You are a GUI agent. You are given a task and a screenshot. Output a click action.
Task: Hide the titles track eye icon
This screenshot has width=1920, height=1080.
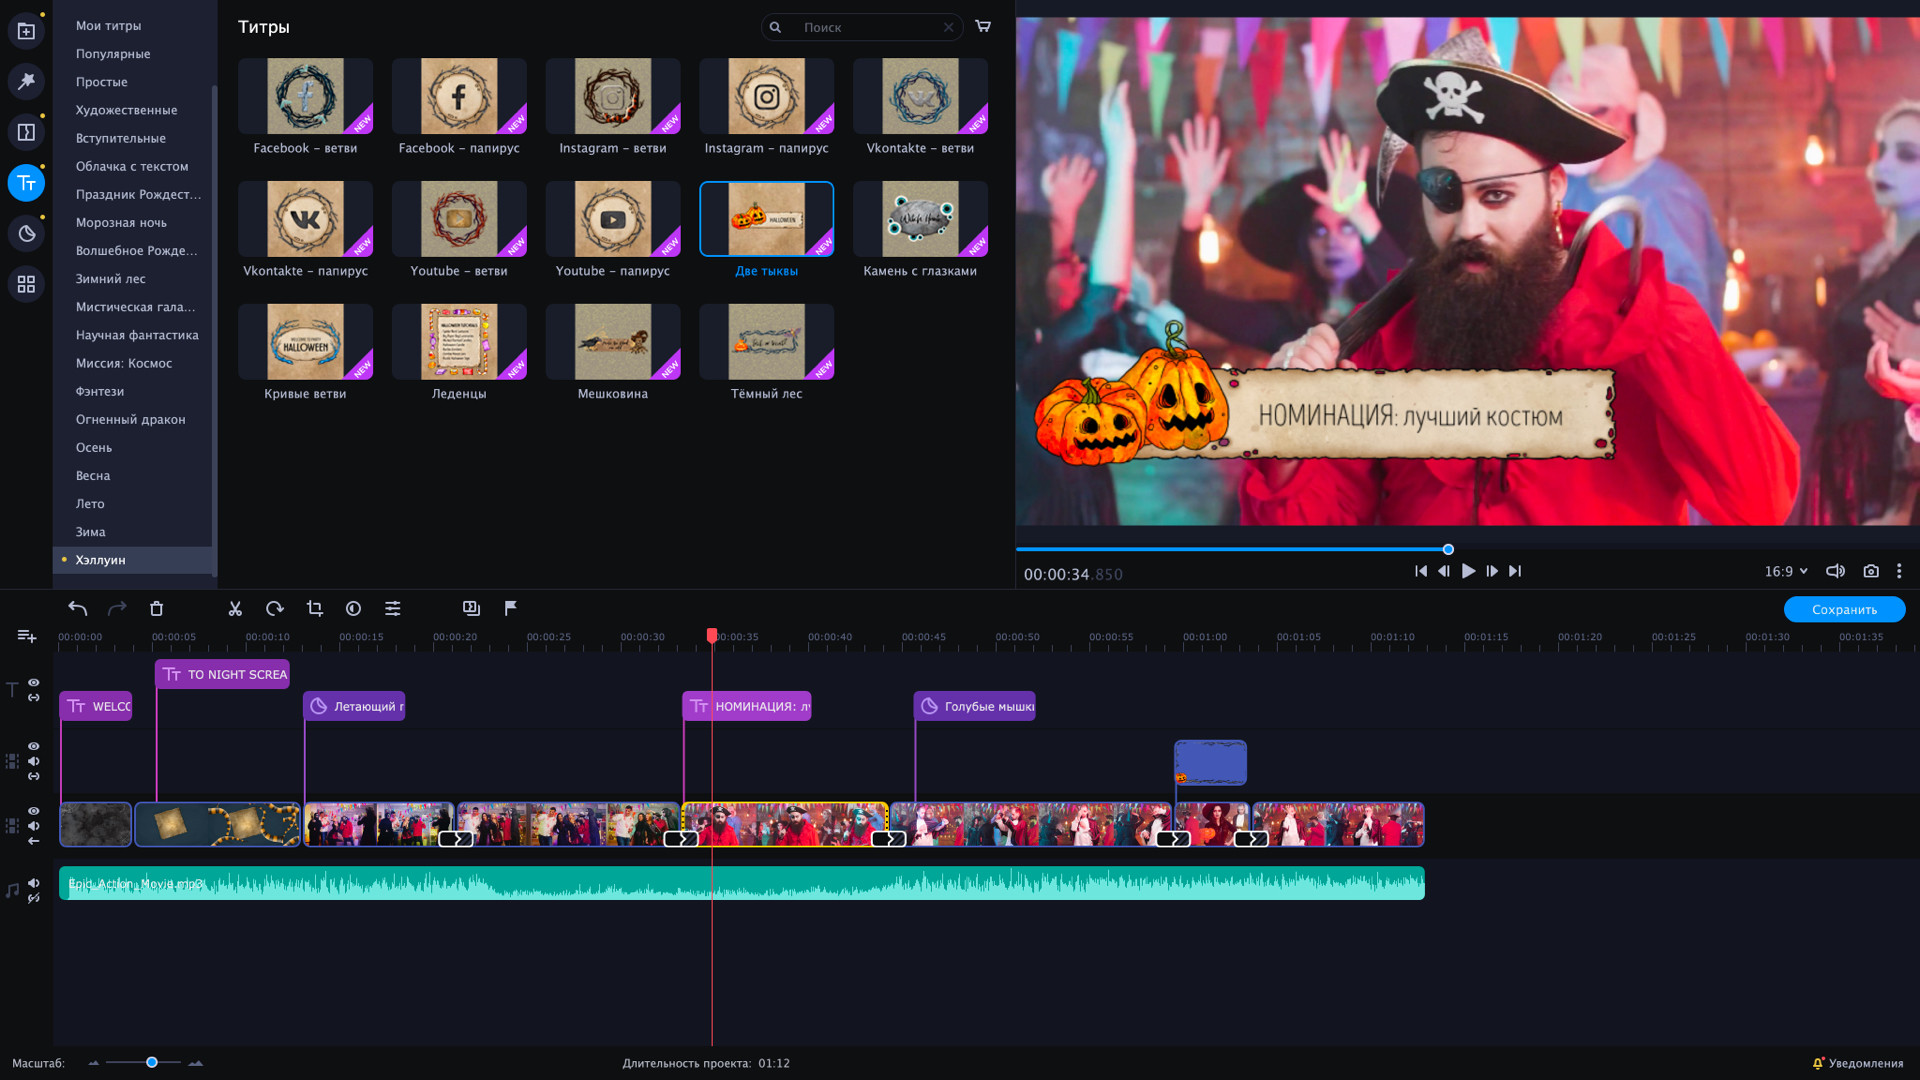pyautogui.click(x=33, y=682)
